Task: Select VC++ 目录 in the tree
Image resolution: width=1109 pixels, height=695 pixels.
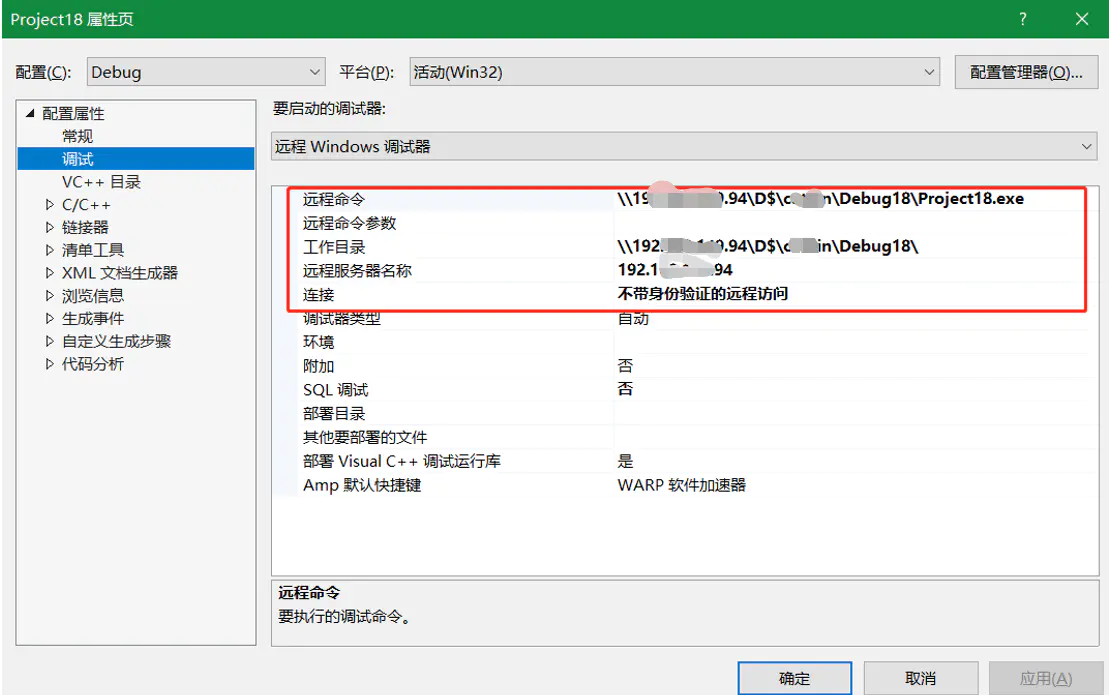Action: (101, 182)
